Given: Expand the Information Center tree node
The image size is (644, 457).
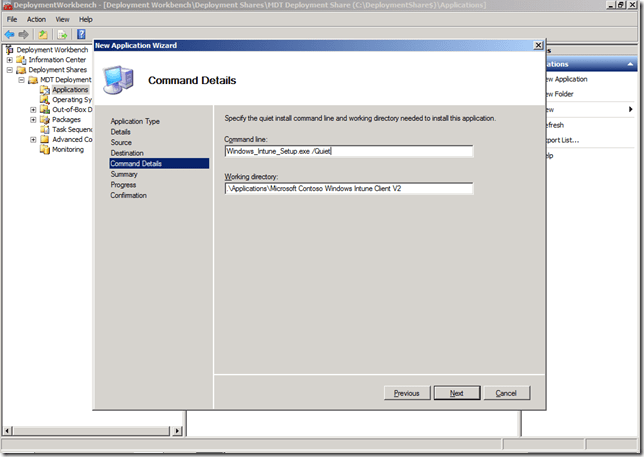Looking at the screenshot, I should point(10,60).
